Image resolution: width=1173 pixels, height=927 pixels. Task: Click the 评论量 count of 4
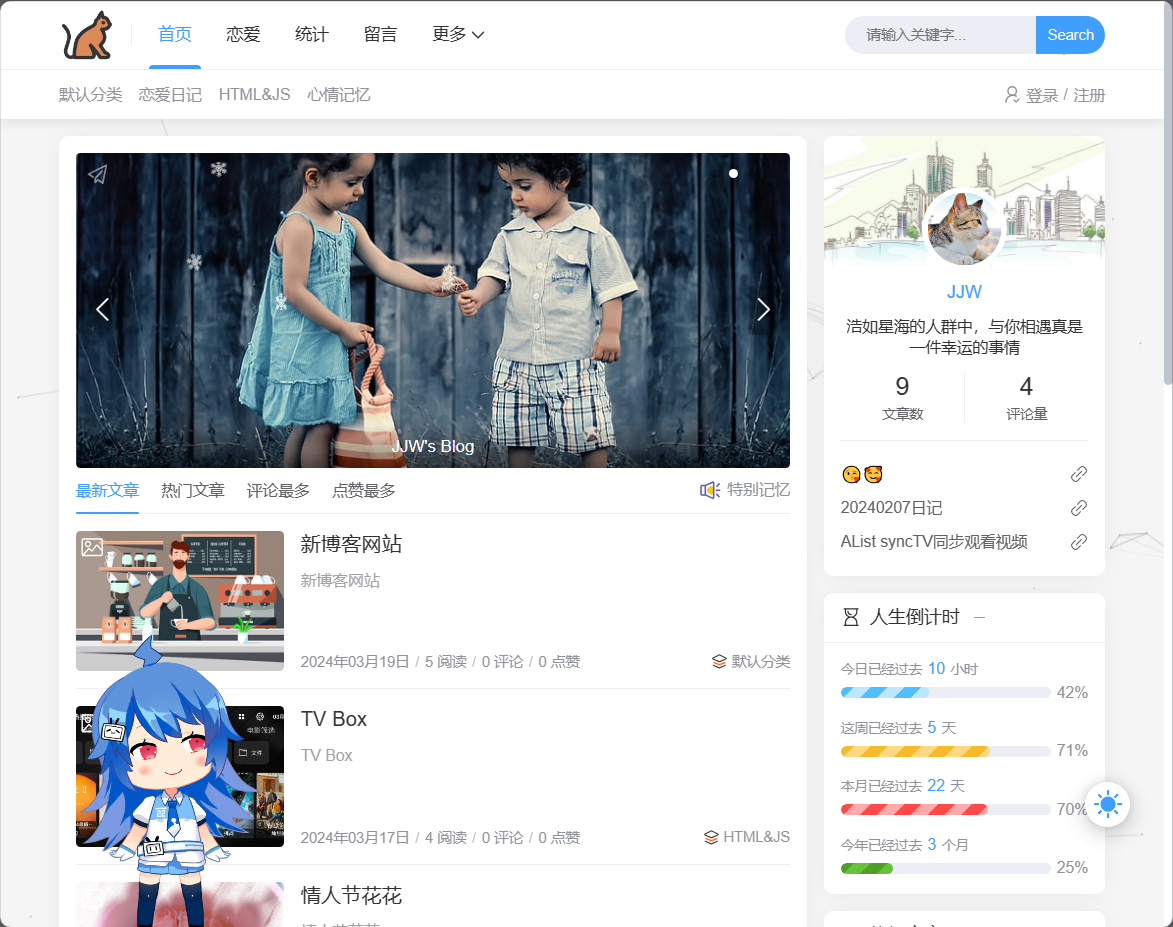1026,386
